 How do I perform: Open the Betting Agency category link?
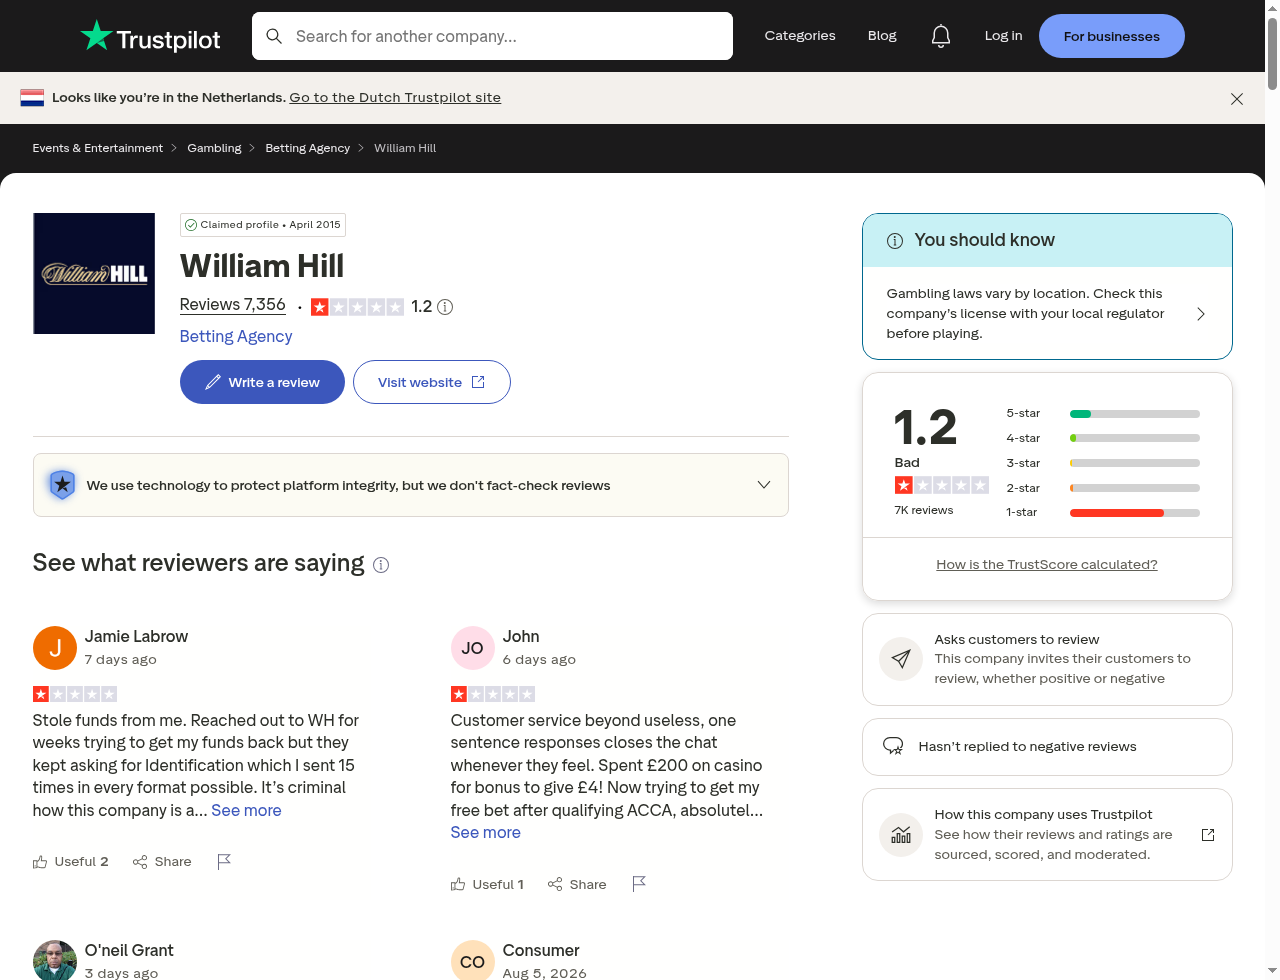click(x=236, y=336)
